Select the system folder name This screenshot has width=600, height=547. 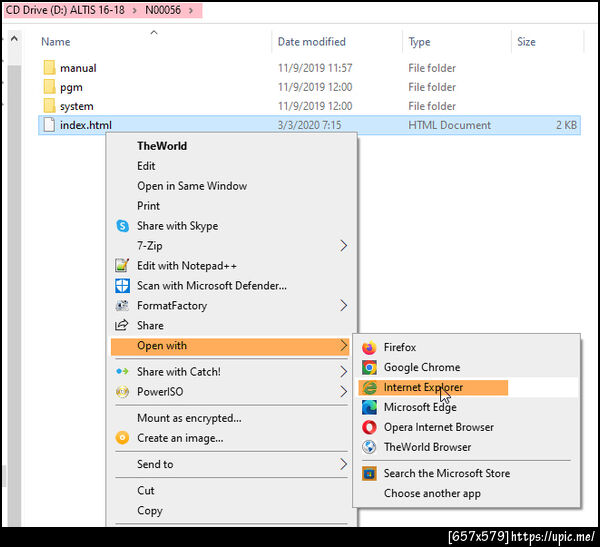coord(77,106)
